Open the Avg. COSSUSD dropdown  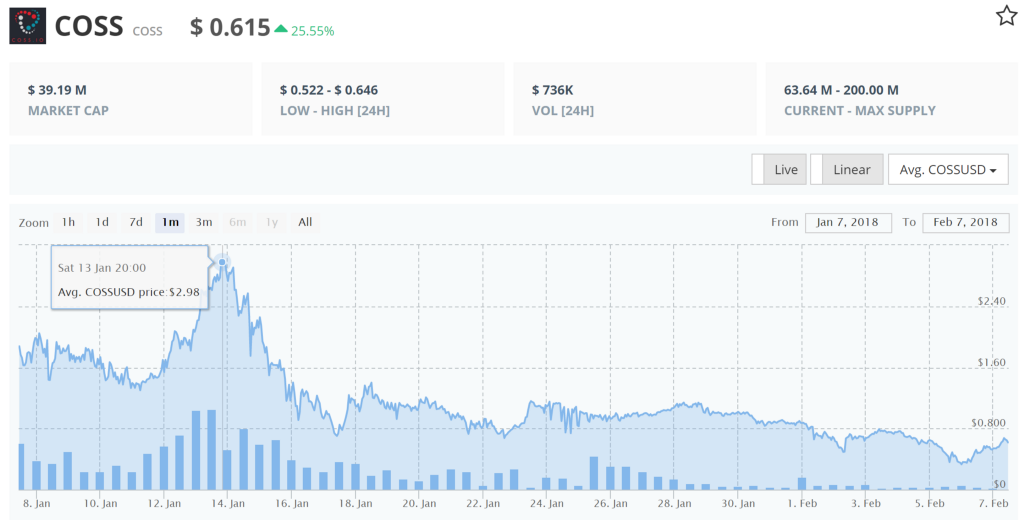947,169
